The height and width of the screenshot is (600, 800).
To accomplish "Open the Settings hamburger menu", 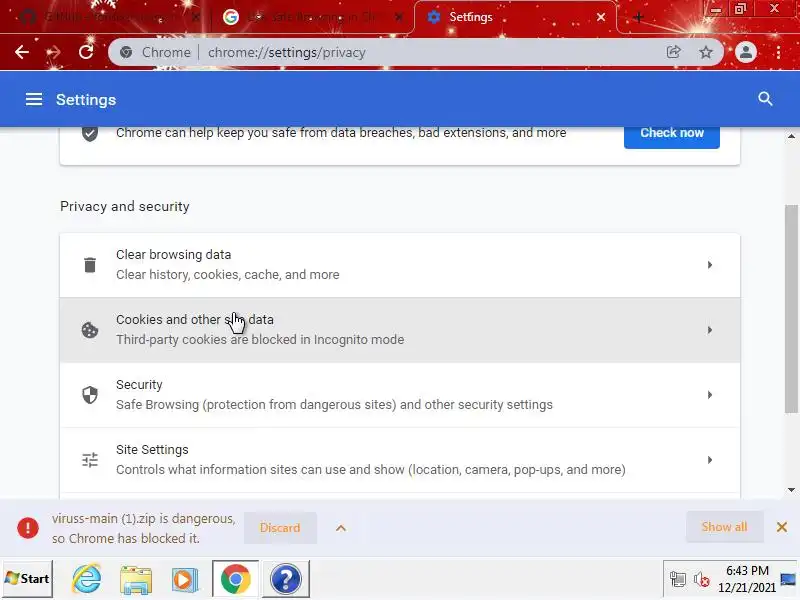I will click(34, 99).
